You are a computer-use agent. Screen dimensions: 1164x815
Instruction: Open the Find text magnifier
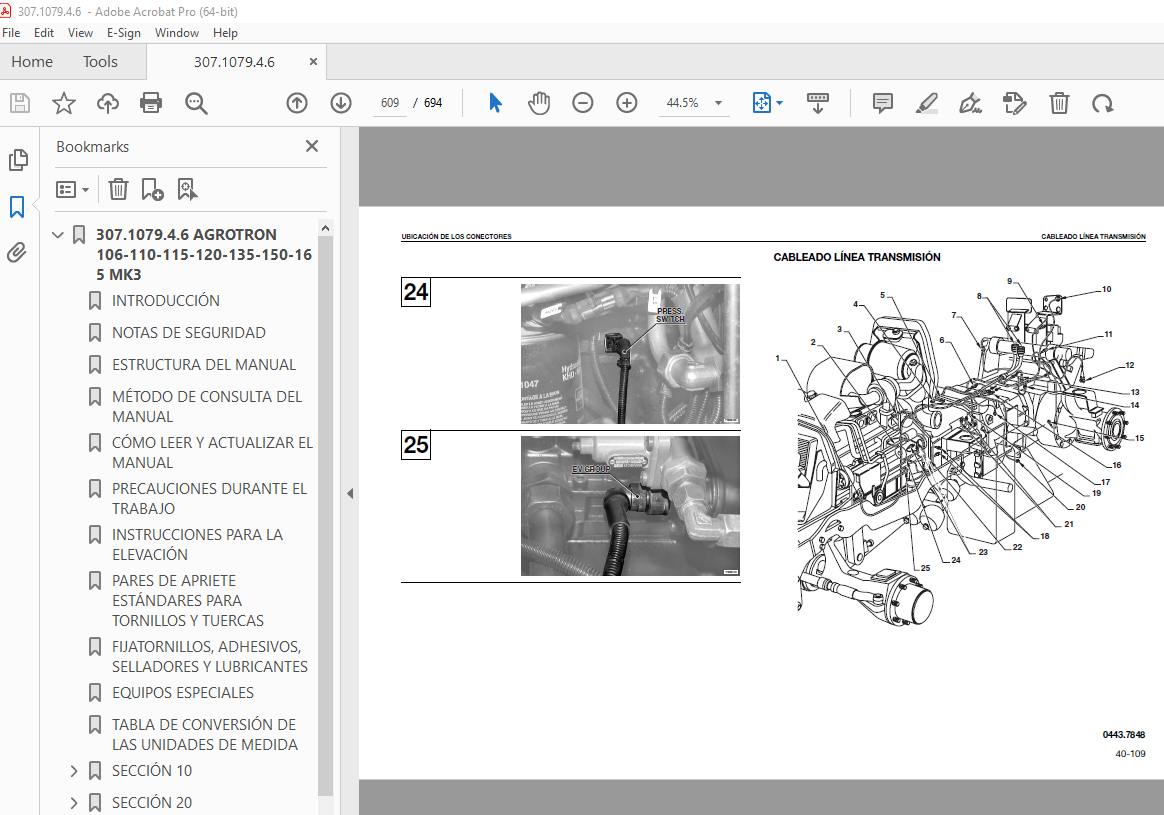(196, 103)
